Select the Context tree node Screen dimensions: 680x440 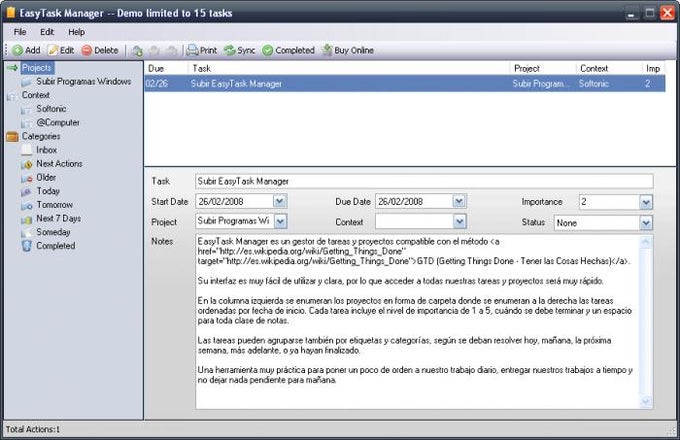tap(36, 95)
